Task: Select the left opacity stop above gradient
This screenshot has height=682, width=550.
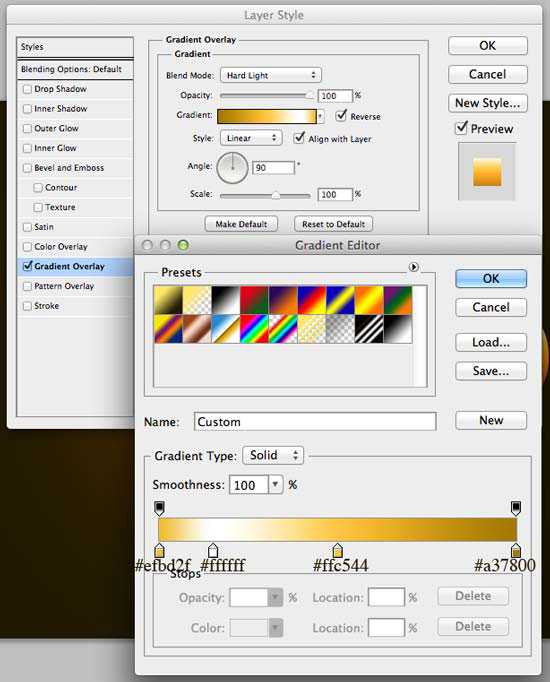Action: tap(160, 508)
